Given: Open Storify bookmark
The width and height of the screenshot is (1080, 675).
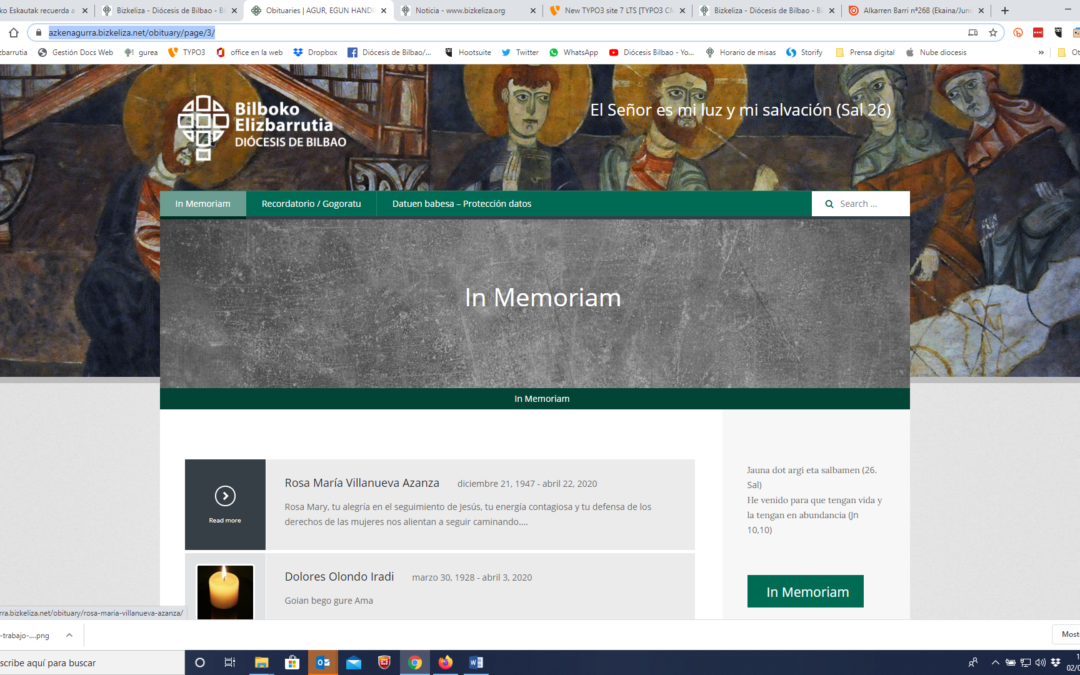Looking at the screenshot, I should pyautogui.click(x=804, y=52).
